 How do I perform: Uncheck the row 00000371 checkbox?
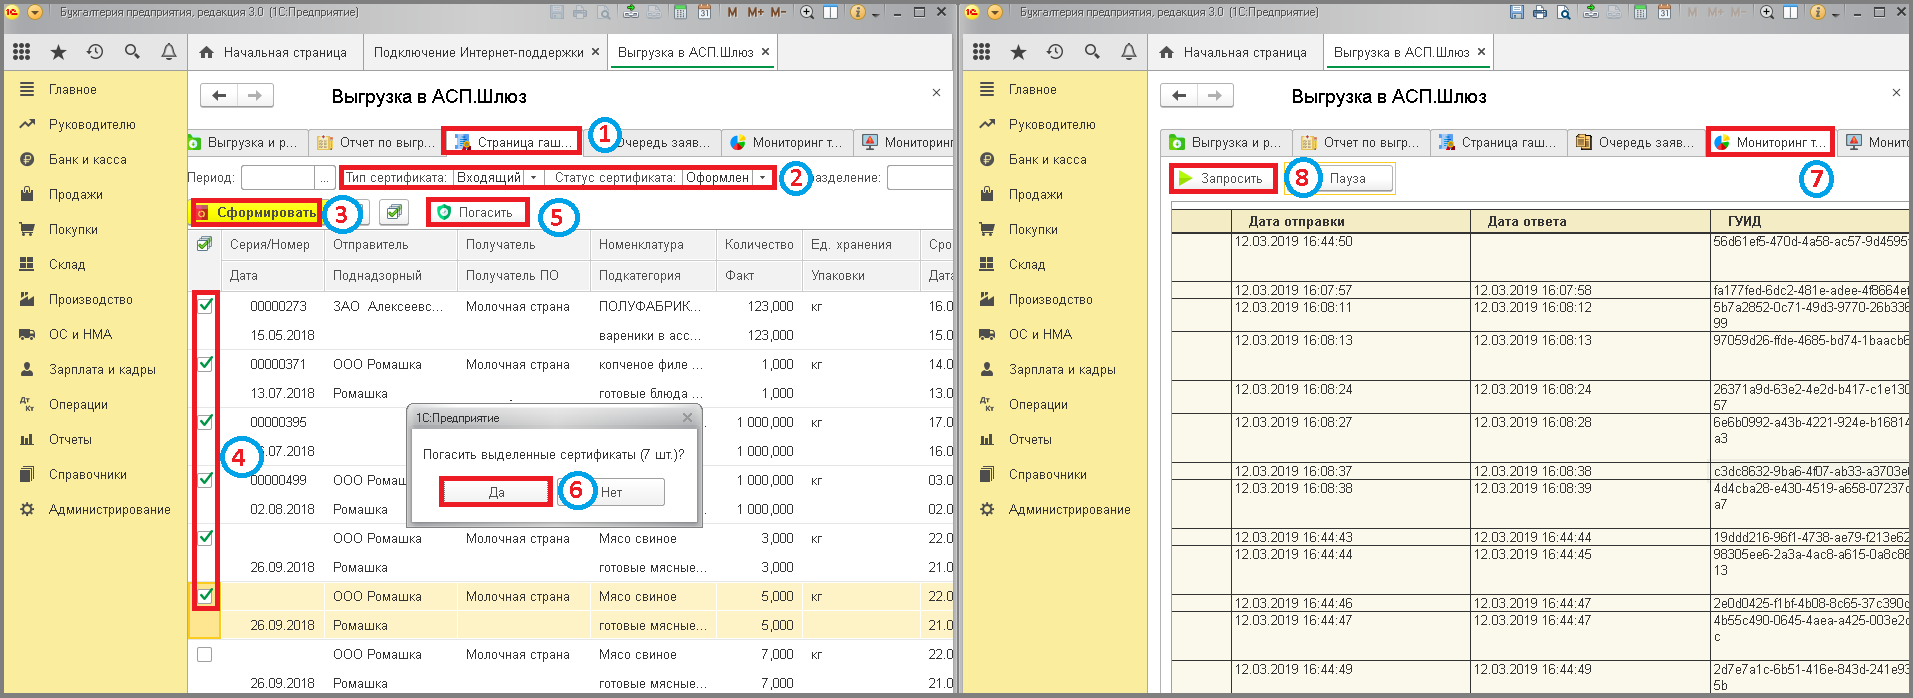click(x=205, y=364)
